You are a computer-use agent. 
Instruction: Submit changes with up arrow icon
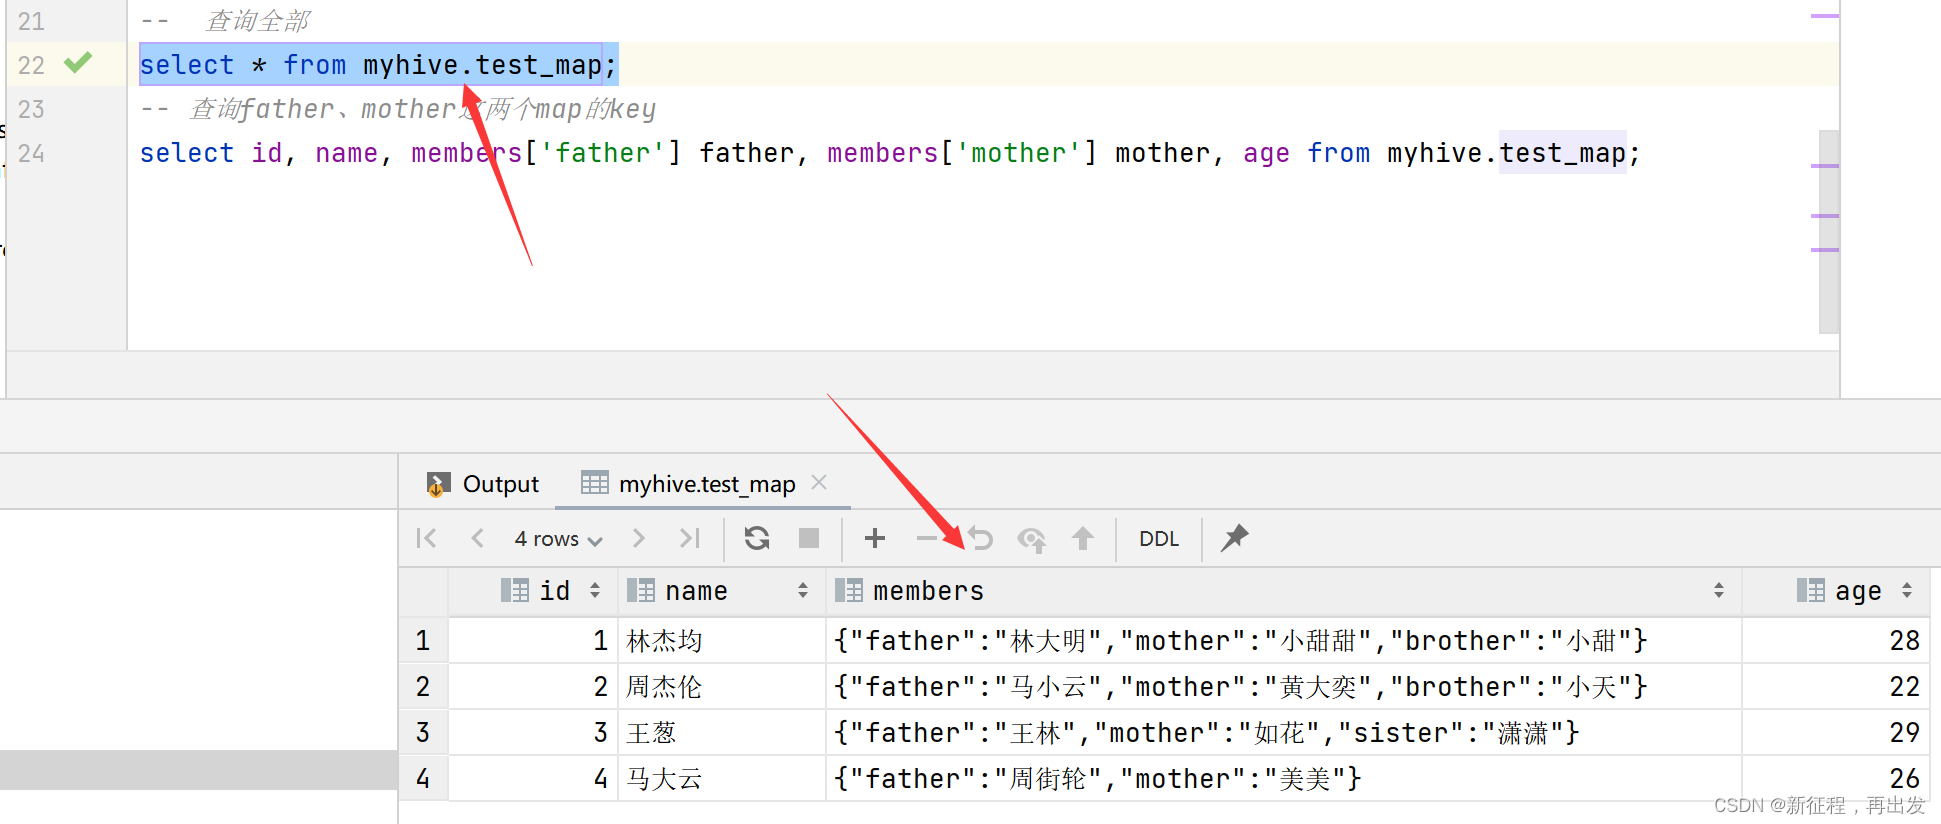point(1083,538)
